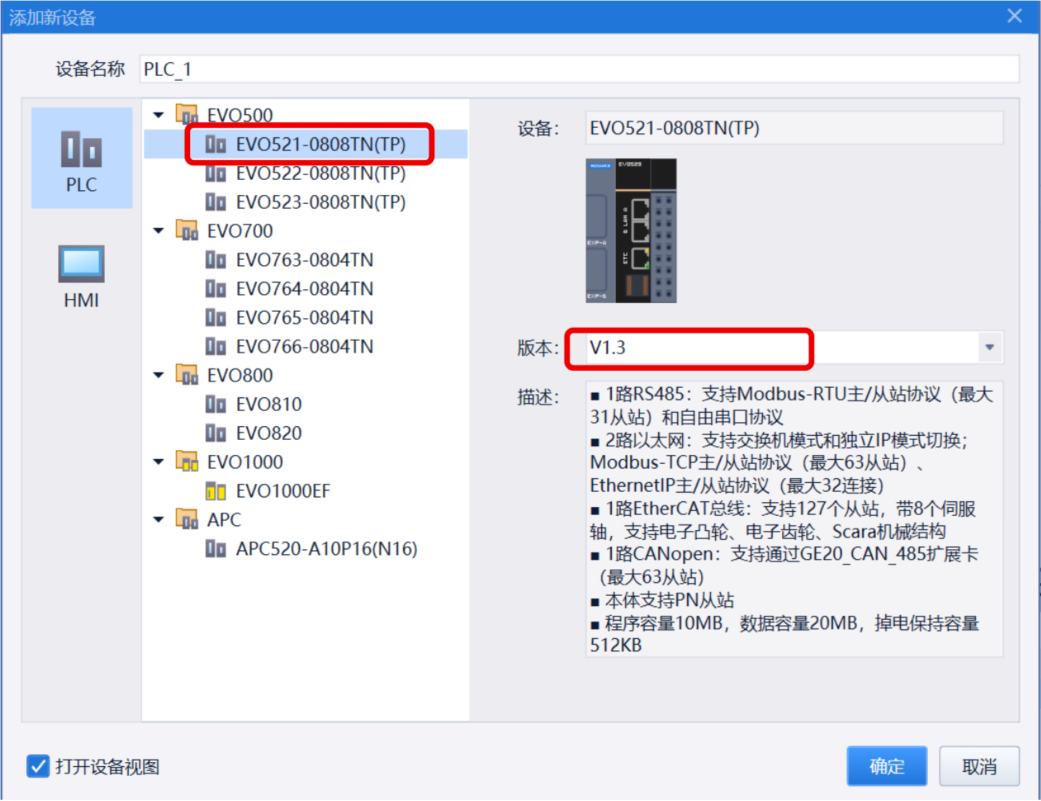The width and height of the screenshot is (1041, 801).
Task: Click the 取消 cancel button
Action: coord(979,767)
